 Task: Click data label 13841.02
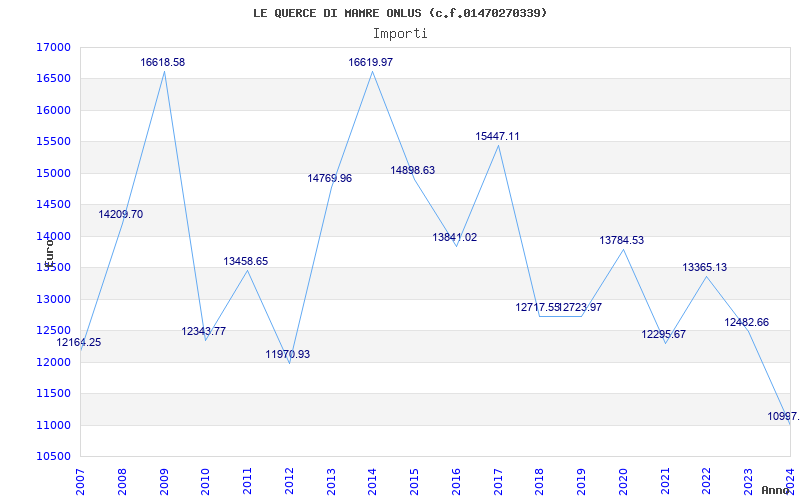455,237
